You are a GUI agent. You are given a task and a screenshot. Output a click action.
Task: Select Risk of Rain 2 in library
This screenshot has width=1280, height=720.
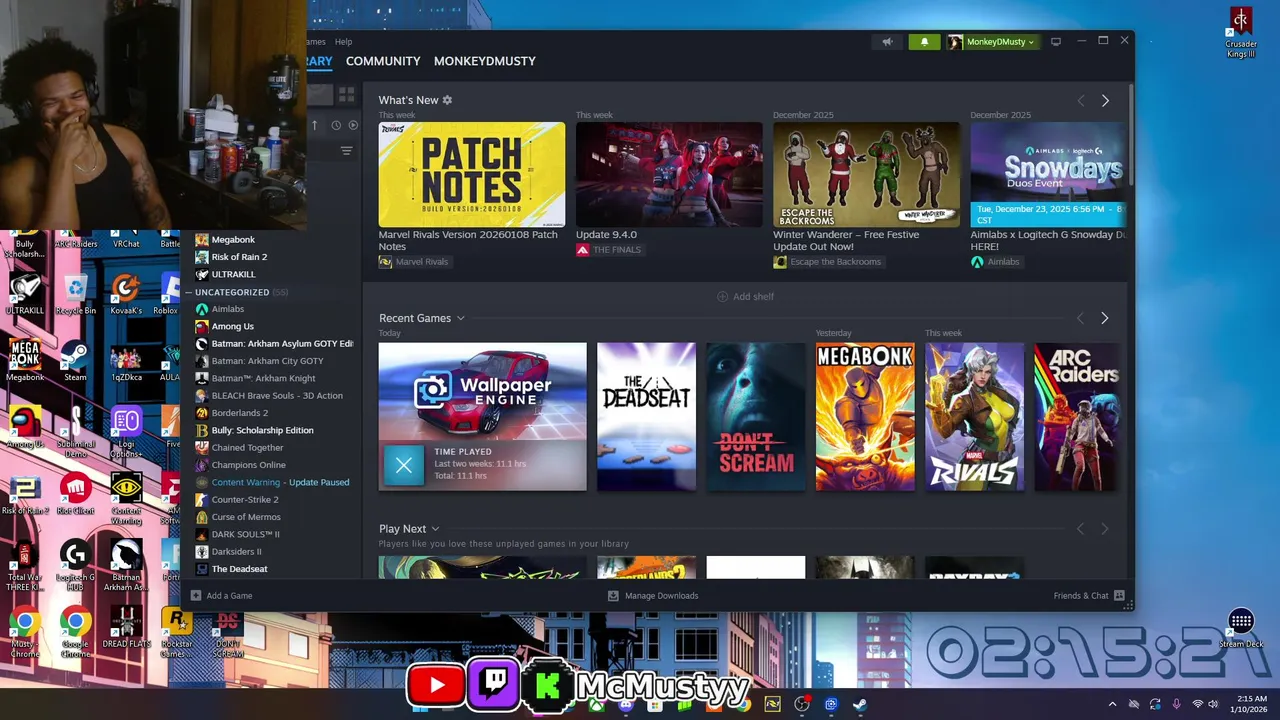pyautogui.click(x=239, y=257)
